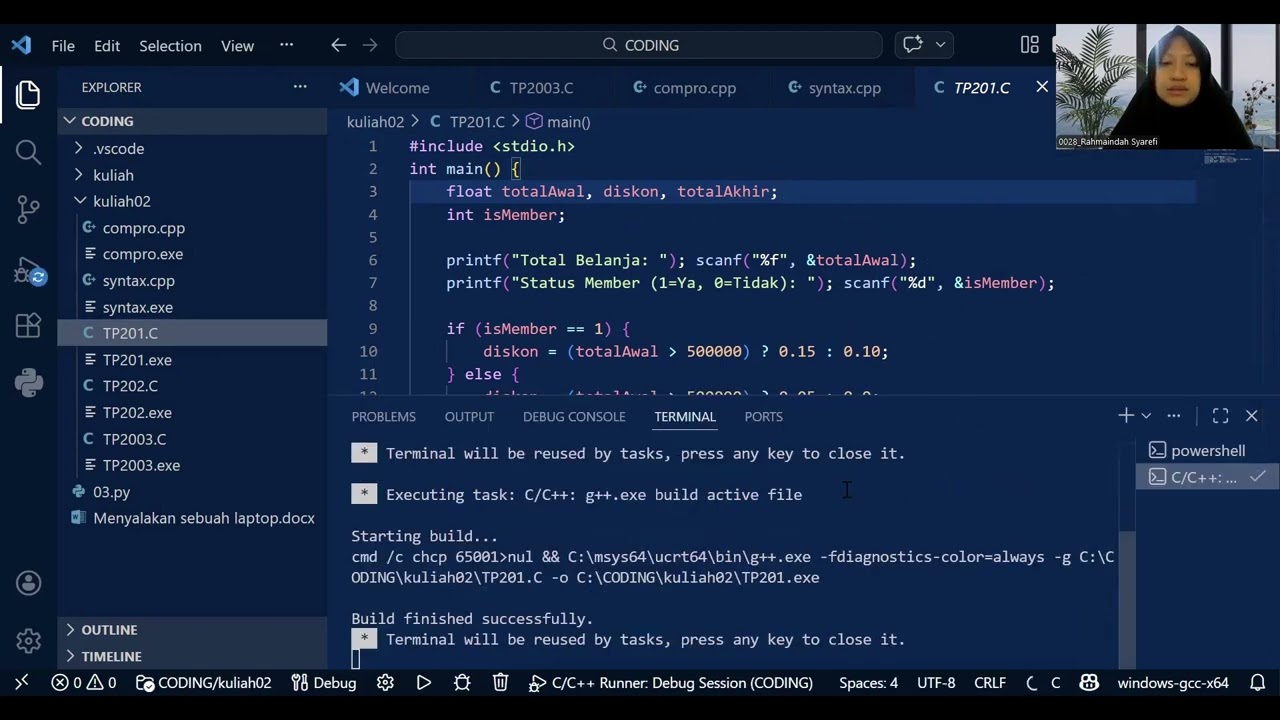1280x720 pixels.
Task: Click the Debug button in status bar
Action: (323, 683)
